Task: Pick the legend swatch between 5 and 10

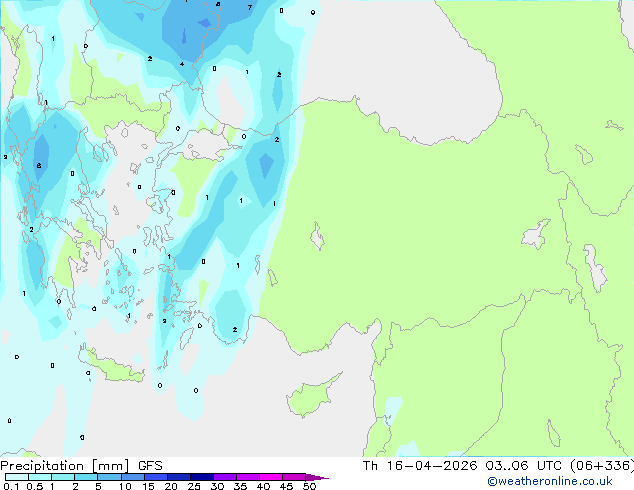Action: [109, 477]
